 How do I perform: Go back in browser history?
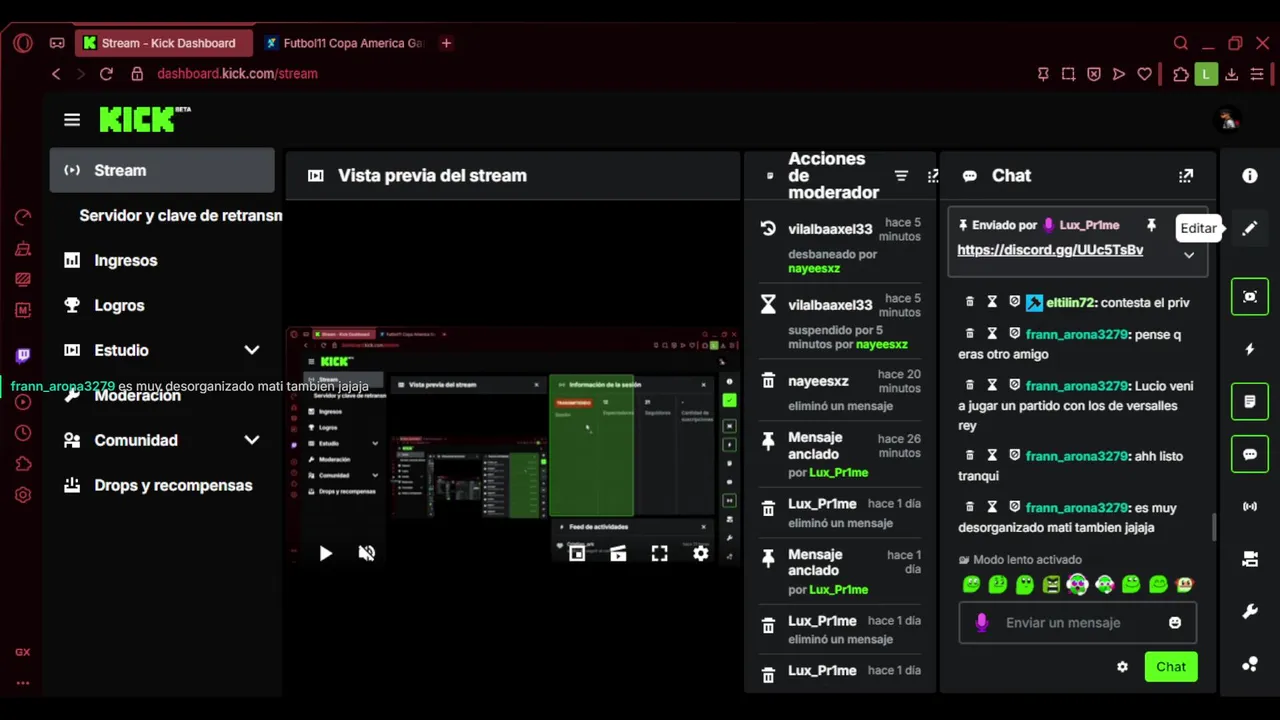click(x=56, y=74)
